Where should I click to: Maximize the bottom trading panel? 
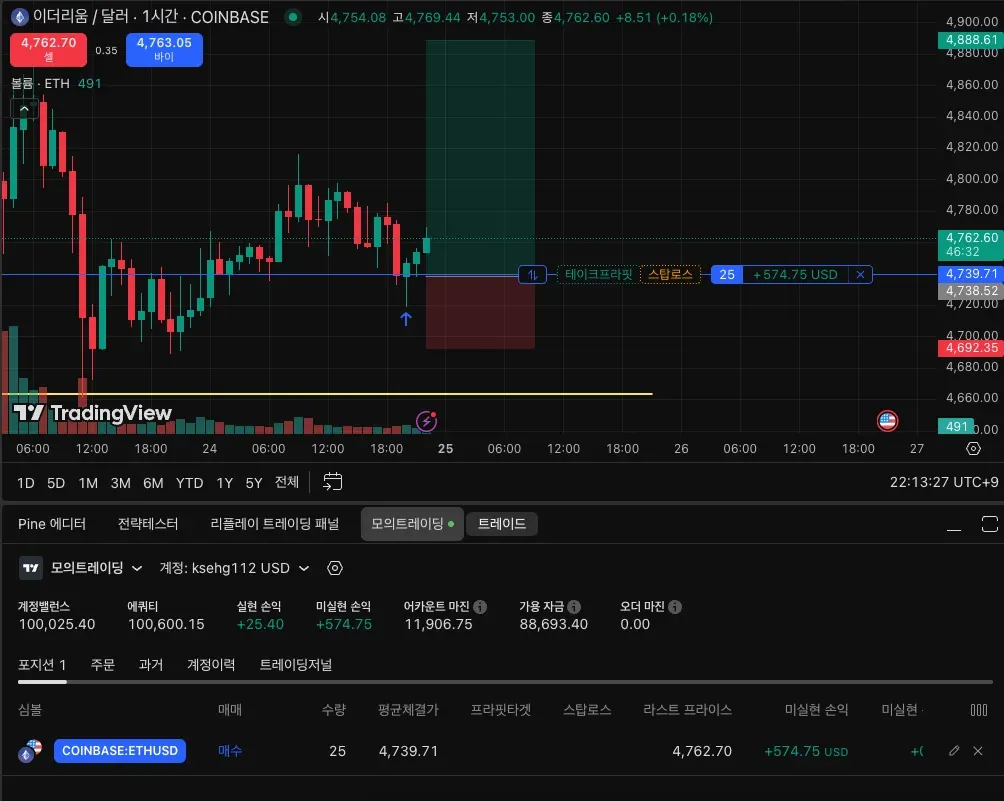pyautogui.click(x=989, y=524)
